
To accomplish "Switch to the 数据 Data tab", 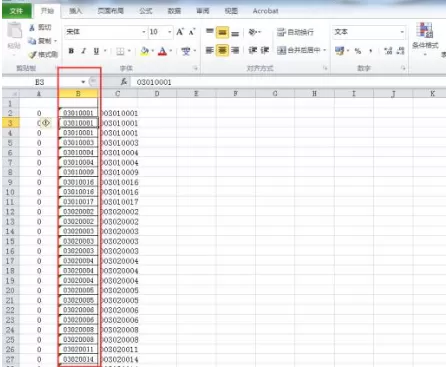I will (x=174, y=11).
